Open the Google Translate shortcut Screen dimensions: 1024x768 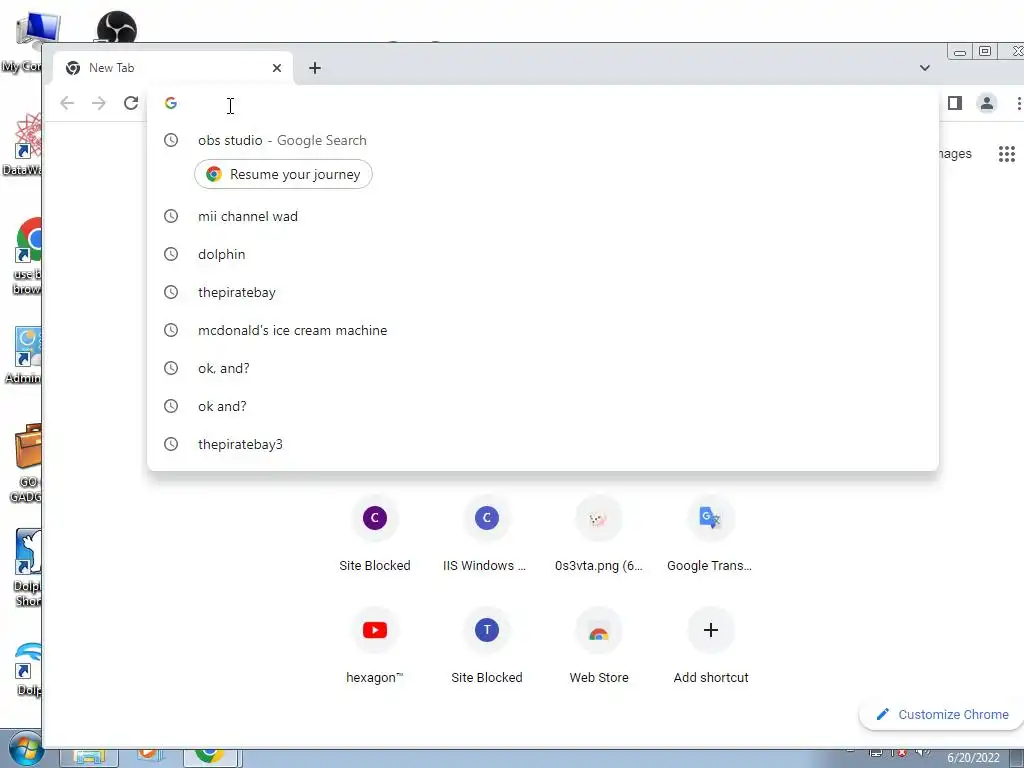coord(711,536)
